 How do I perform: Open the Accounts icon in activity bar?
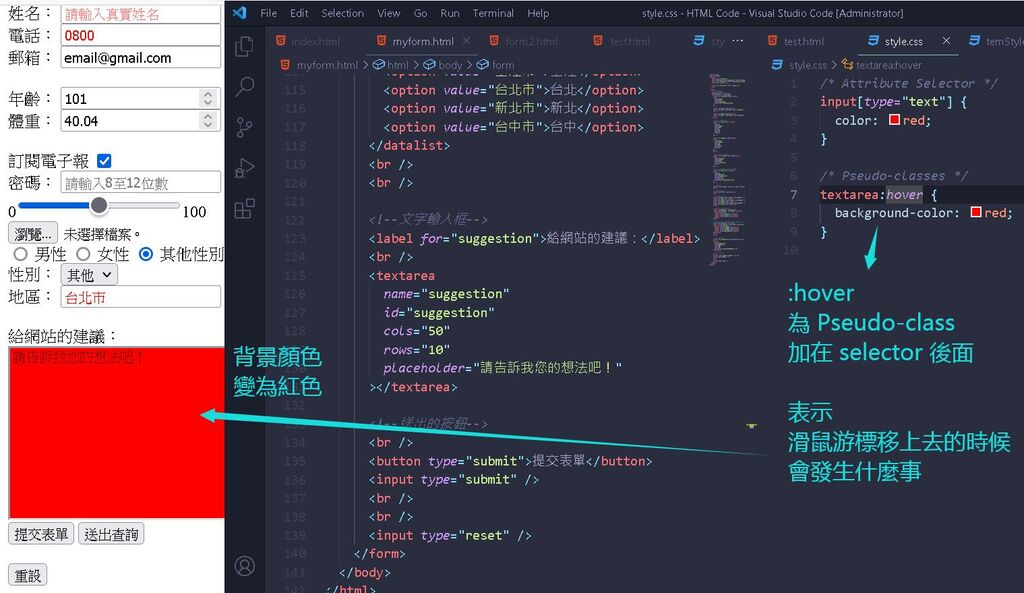pyautogui.click(x=244, y=566)
